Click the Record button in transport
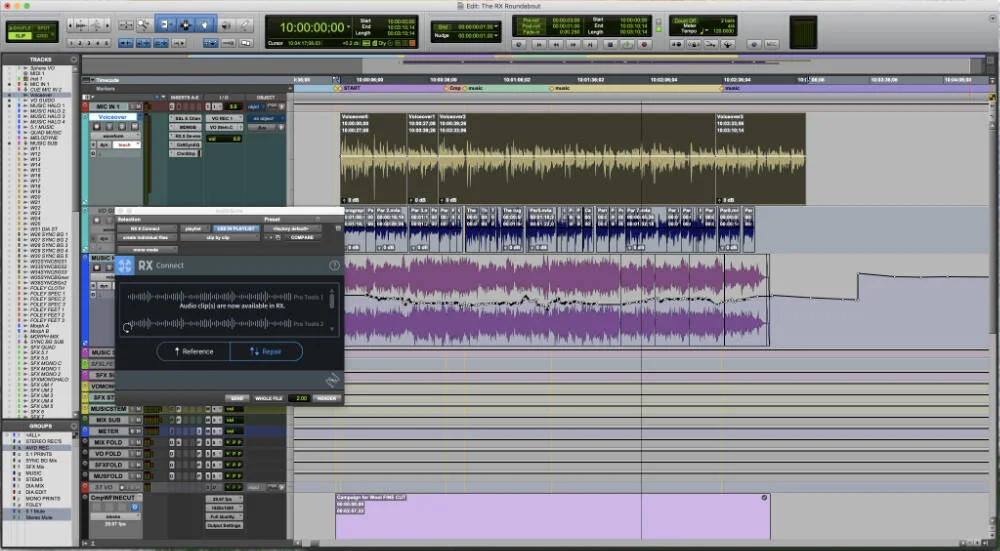This screenshot has height=551, width=1000. click(644, 45)
